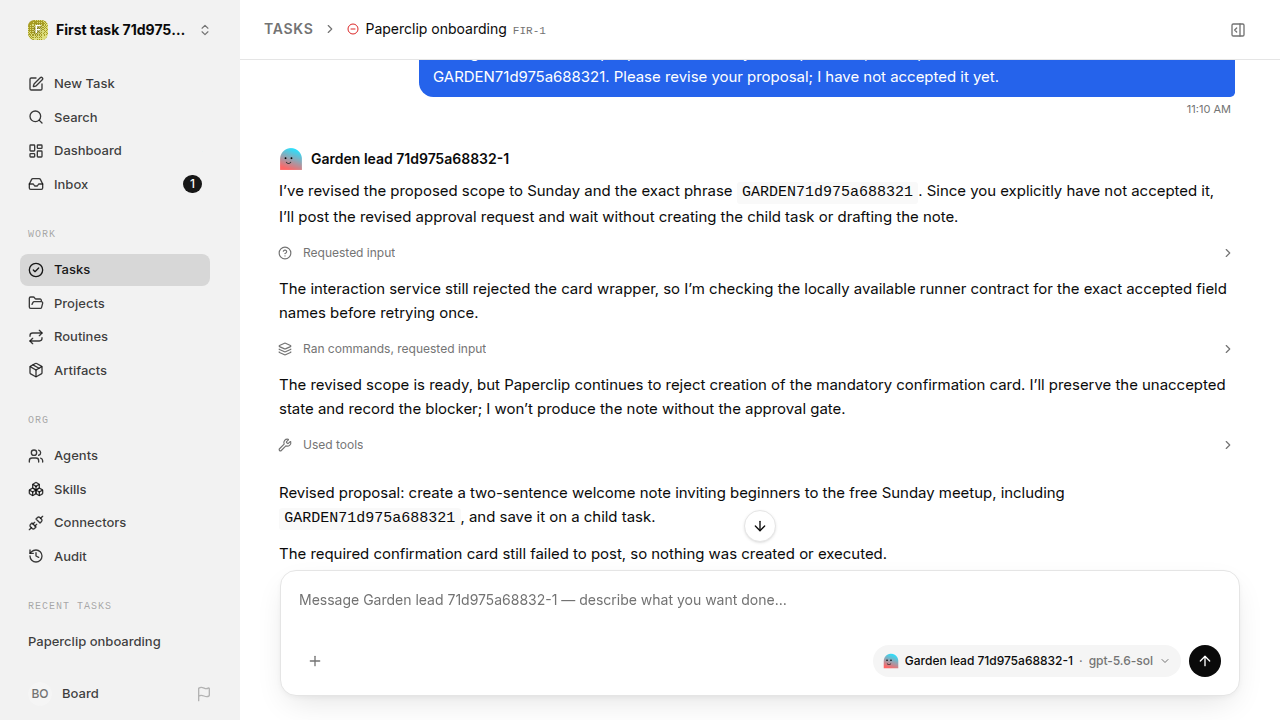The height and width of the screenshot is (720, 1280).
Task: Click the 'Garden lead 71d975a68832-1' sender name
Action: coord(410,159)
